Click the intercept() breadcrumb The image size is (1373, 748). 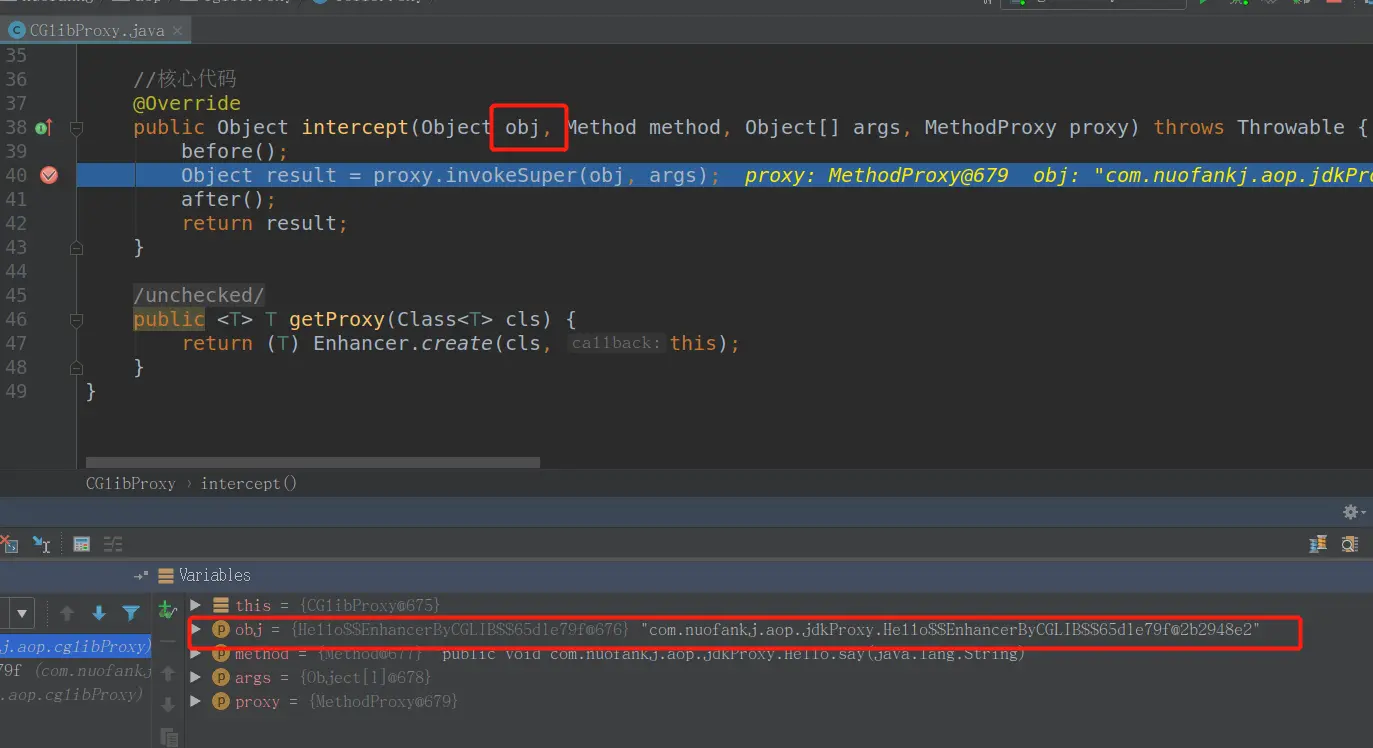pos(249,483)
